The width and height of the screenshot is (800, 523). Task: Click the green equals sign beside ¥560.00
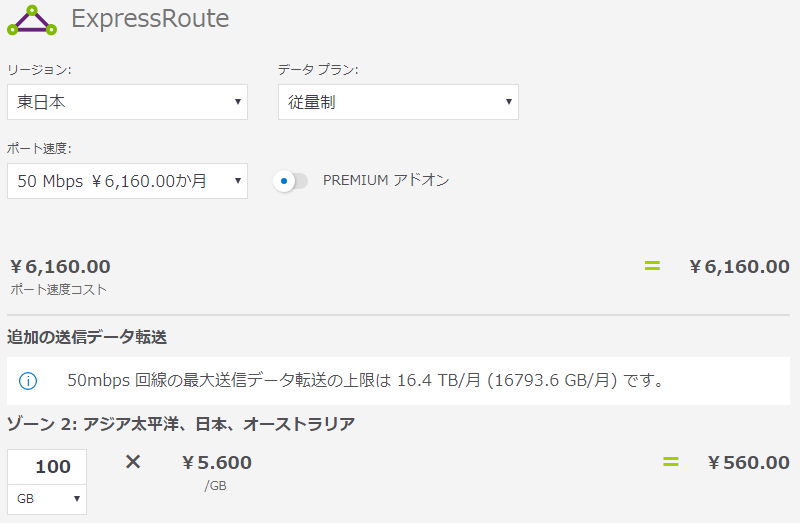click(670, 462)
